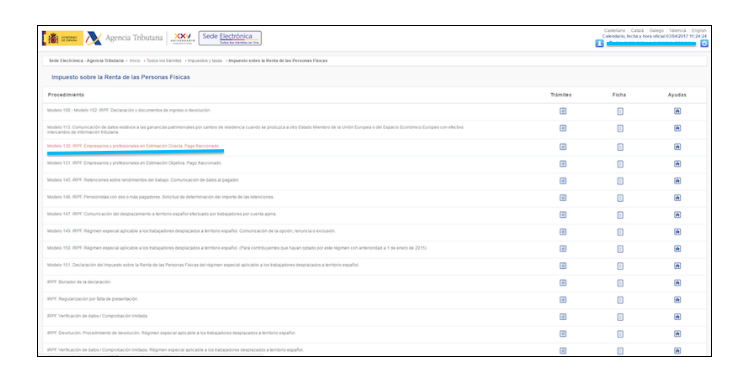Click the Agencia Tributaria logo

coord(125,38)
